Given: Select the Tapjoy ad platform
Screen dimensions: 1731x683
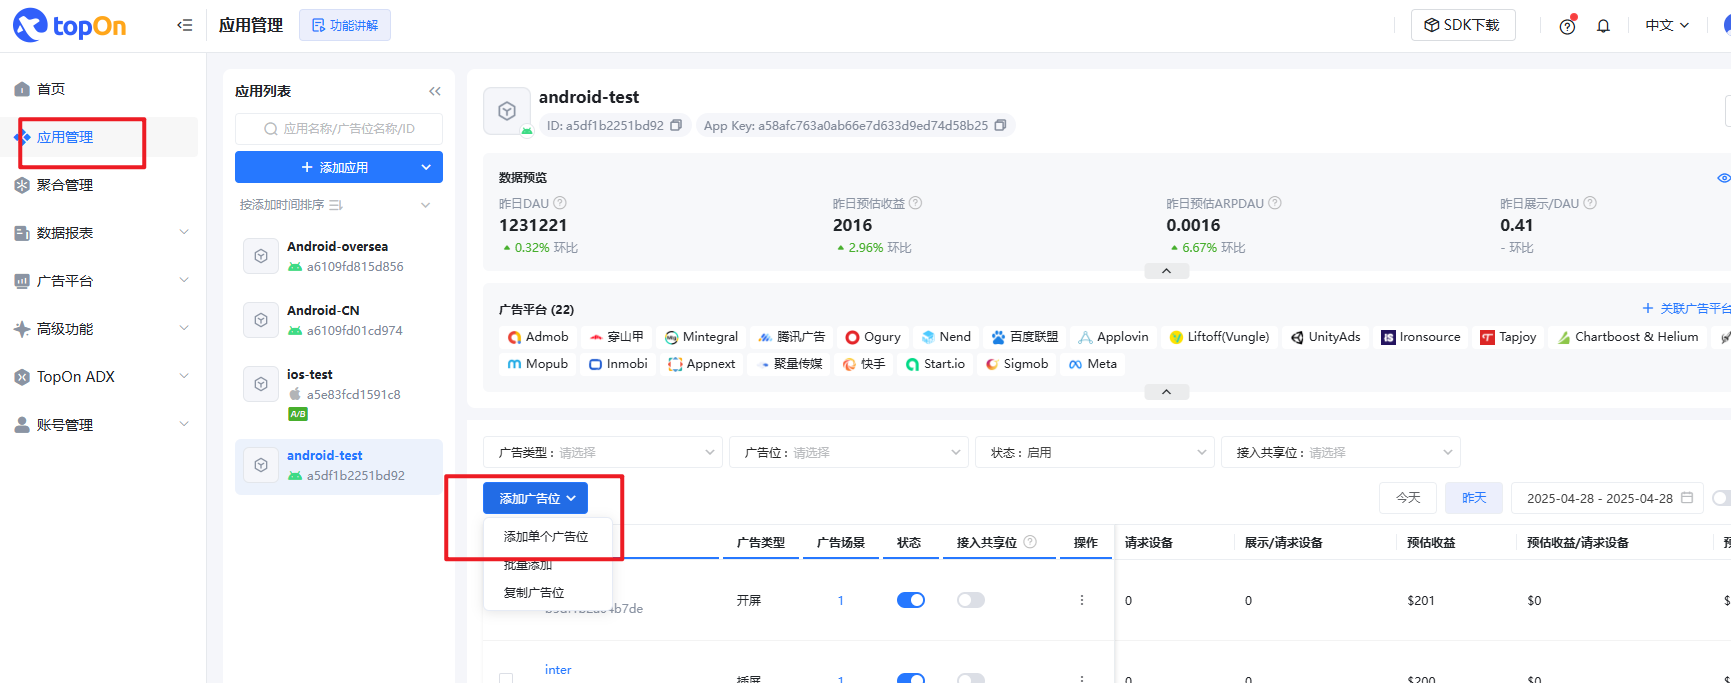Looking at the screenshot, I should pyautogui.click(x=1508, y=337).
